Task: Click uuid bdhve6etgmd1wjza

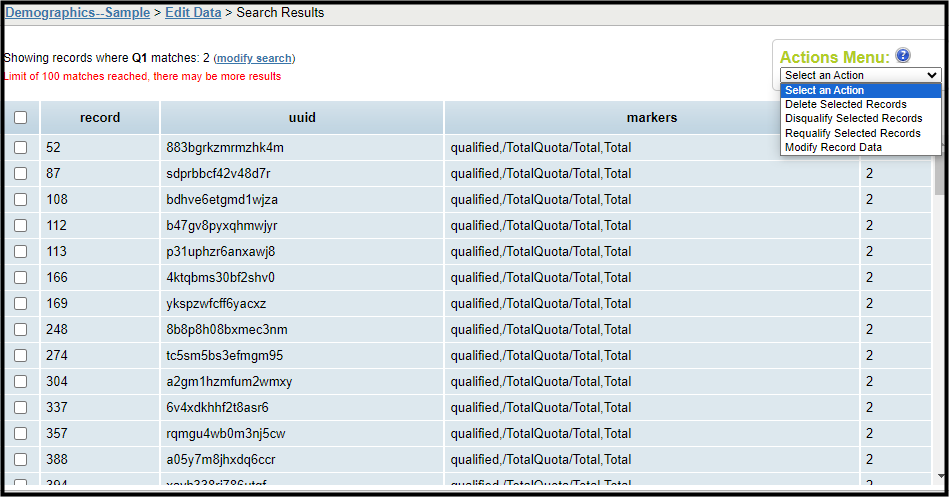Action: click(222, 199)
